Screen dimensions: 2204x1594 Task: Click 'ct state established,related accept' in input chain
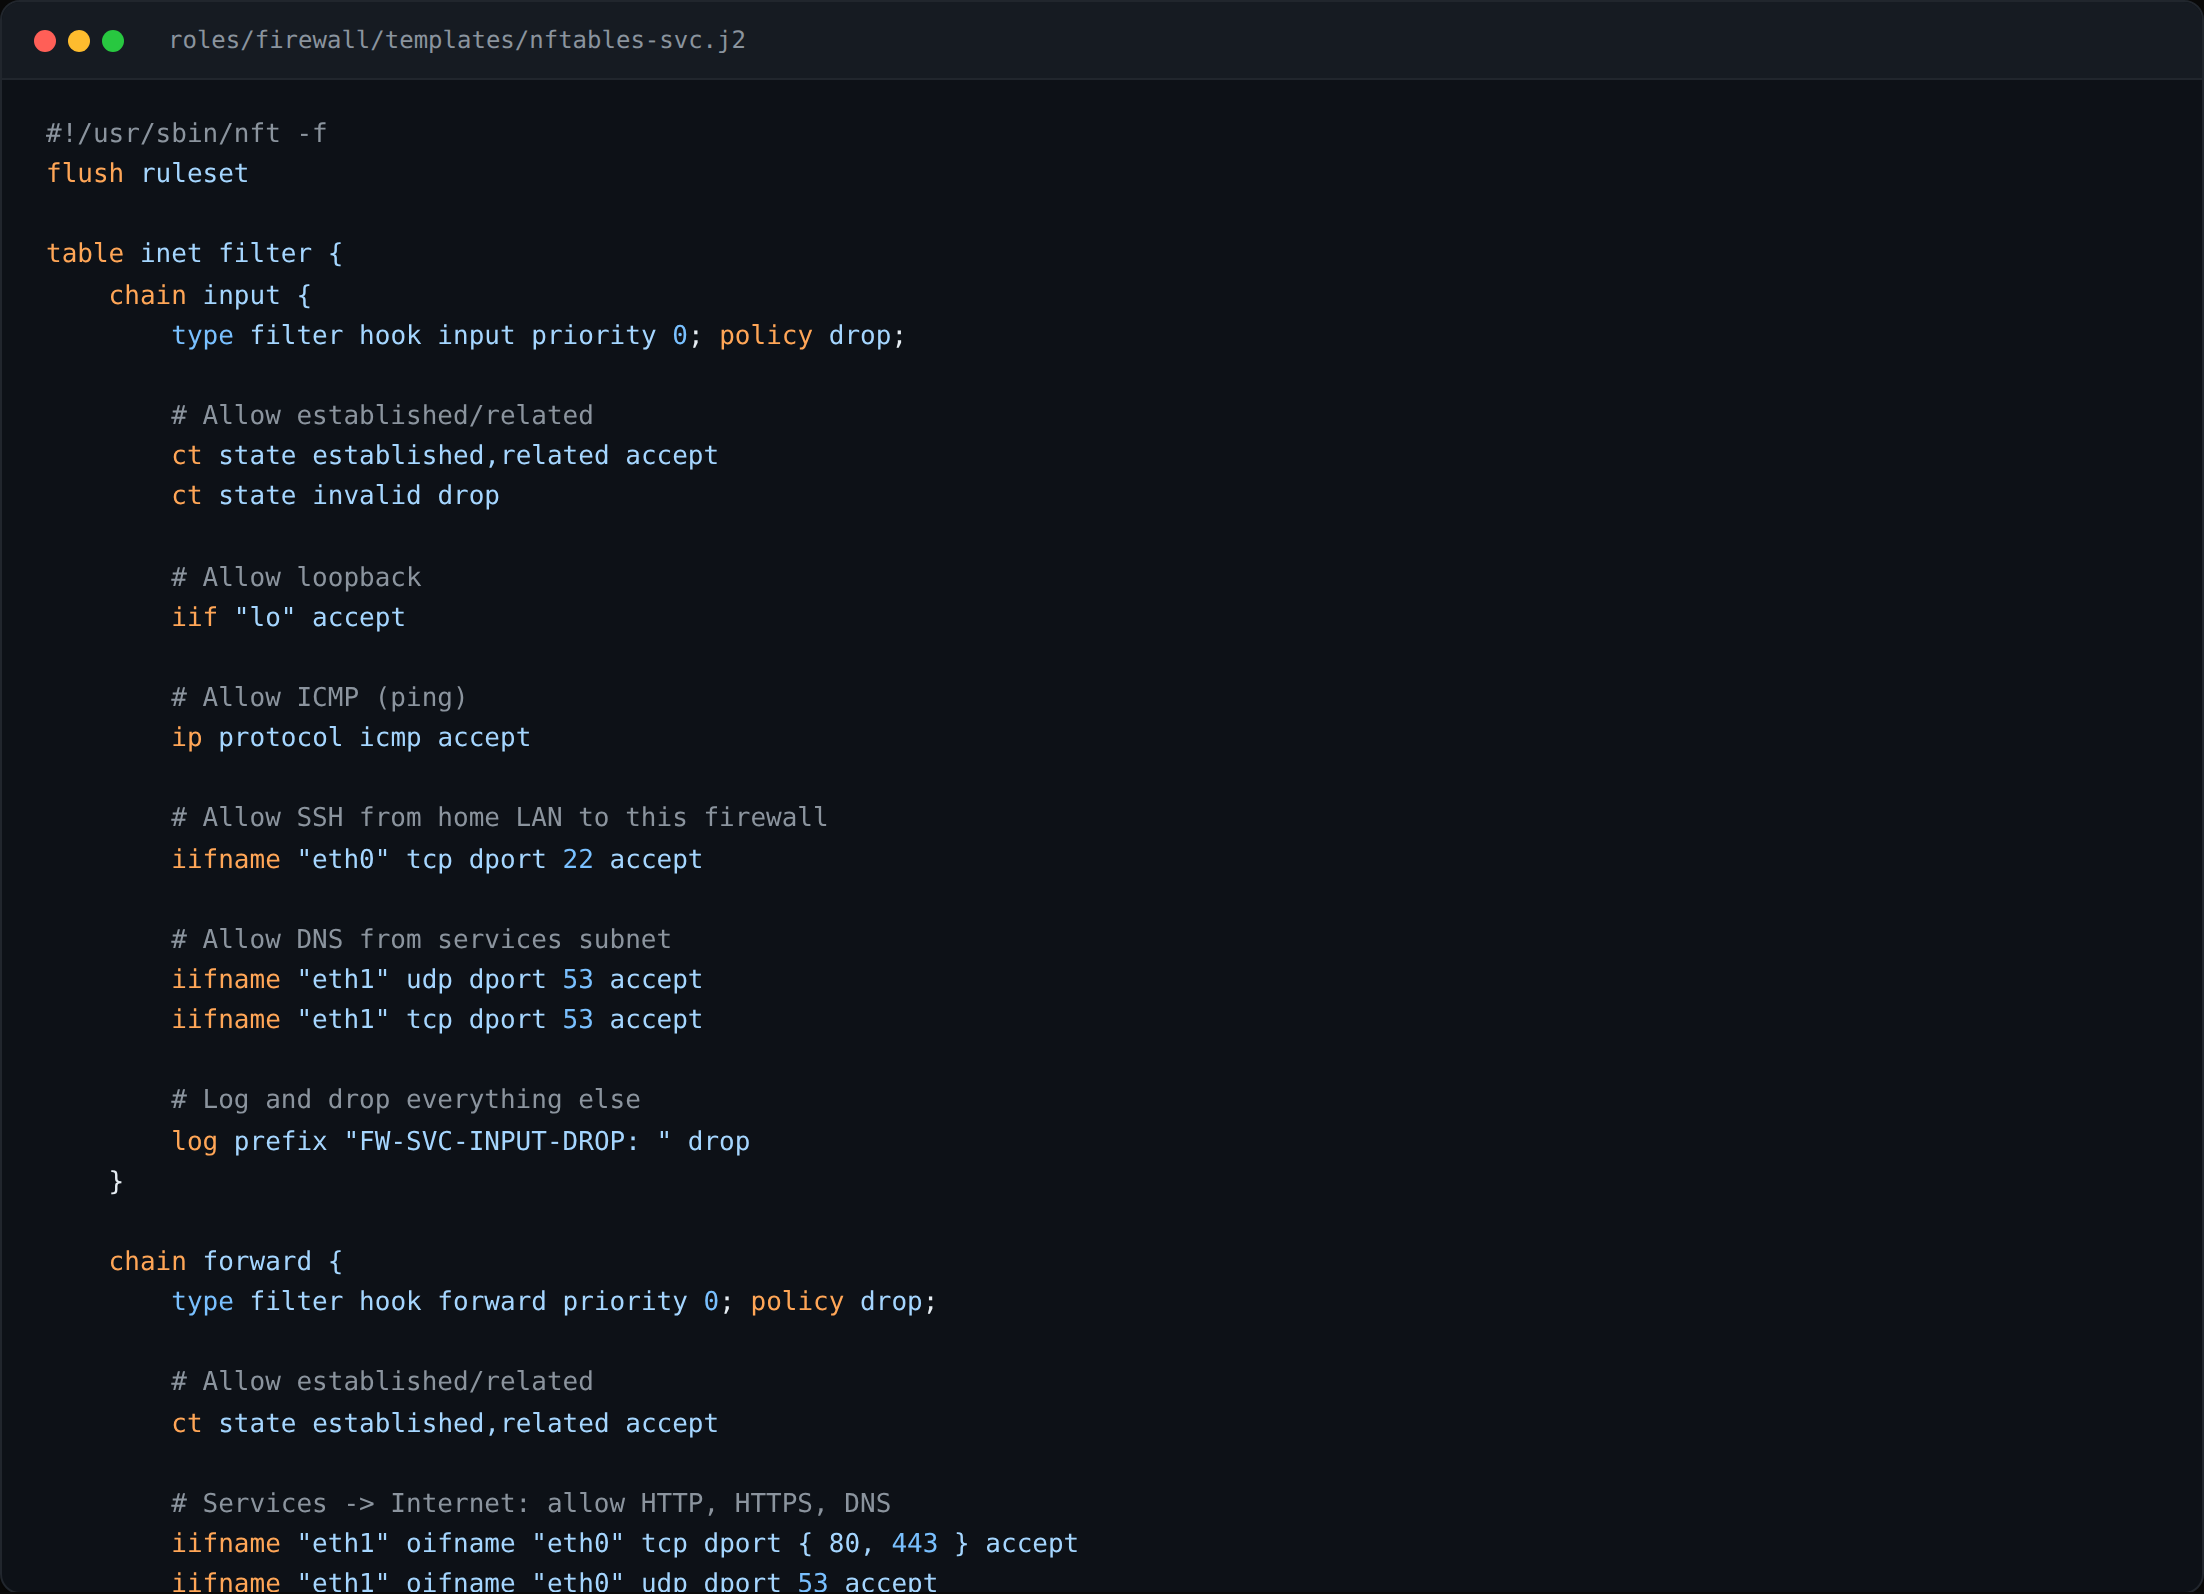tap(445, 456)
